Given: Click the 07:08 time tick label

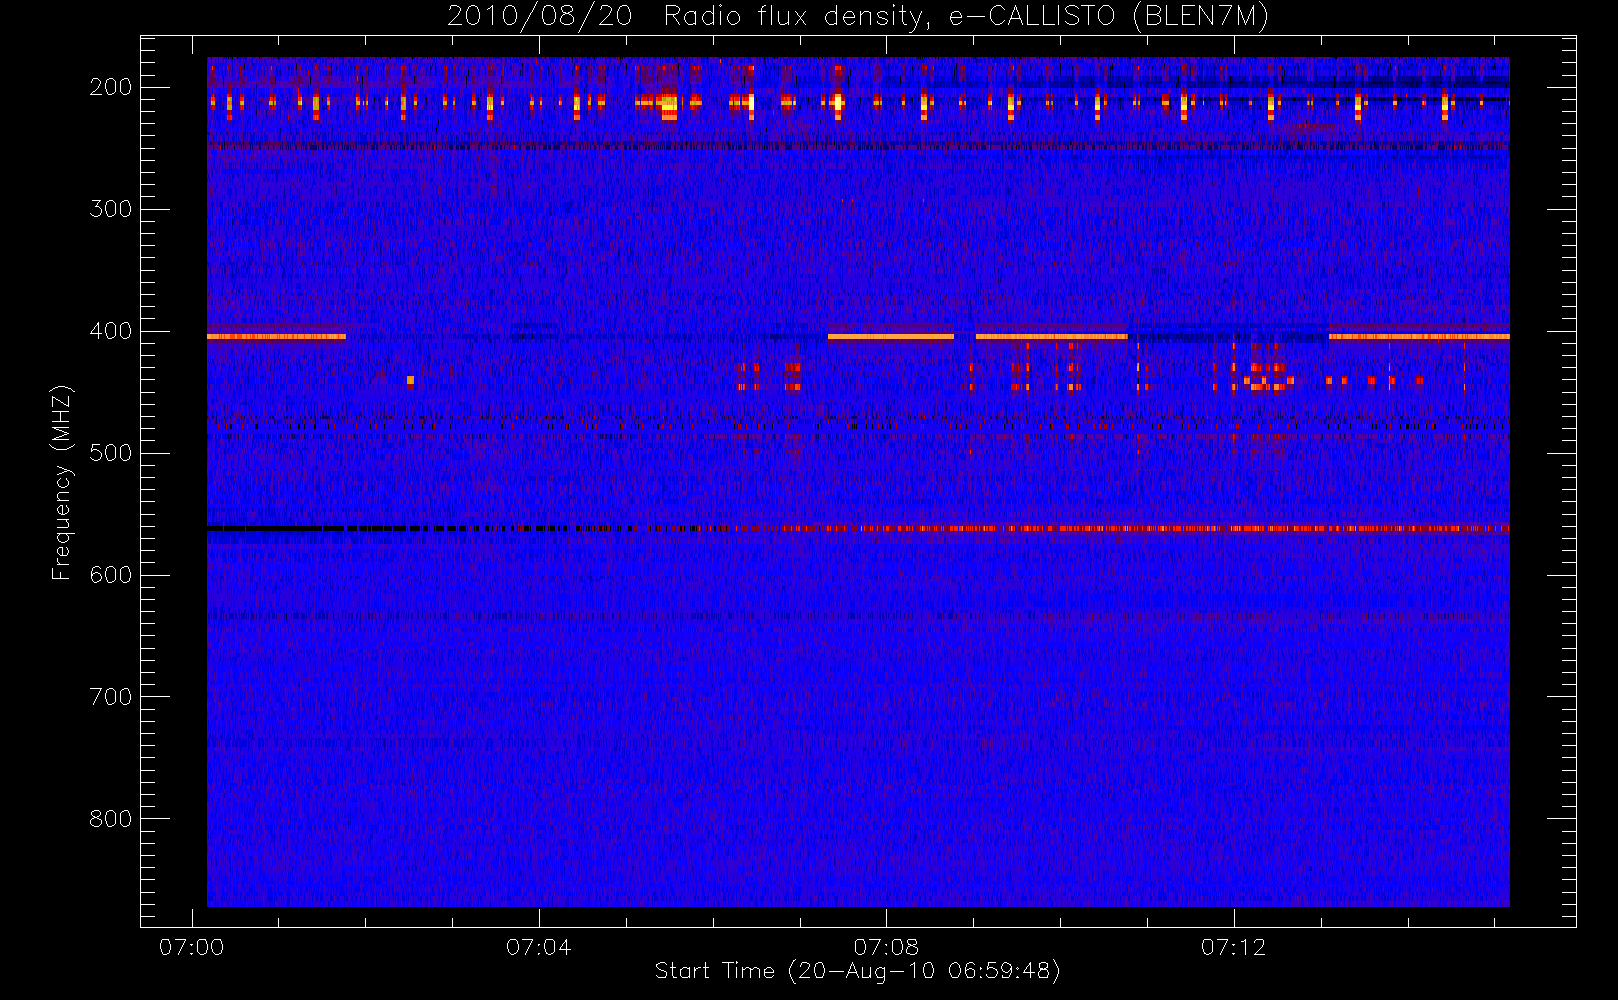Looking at the screenshot, I should 886,947.
